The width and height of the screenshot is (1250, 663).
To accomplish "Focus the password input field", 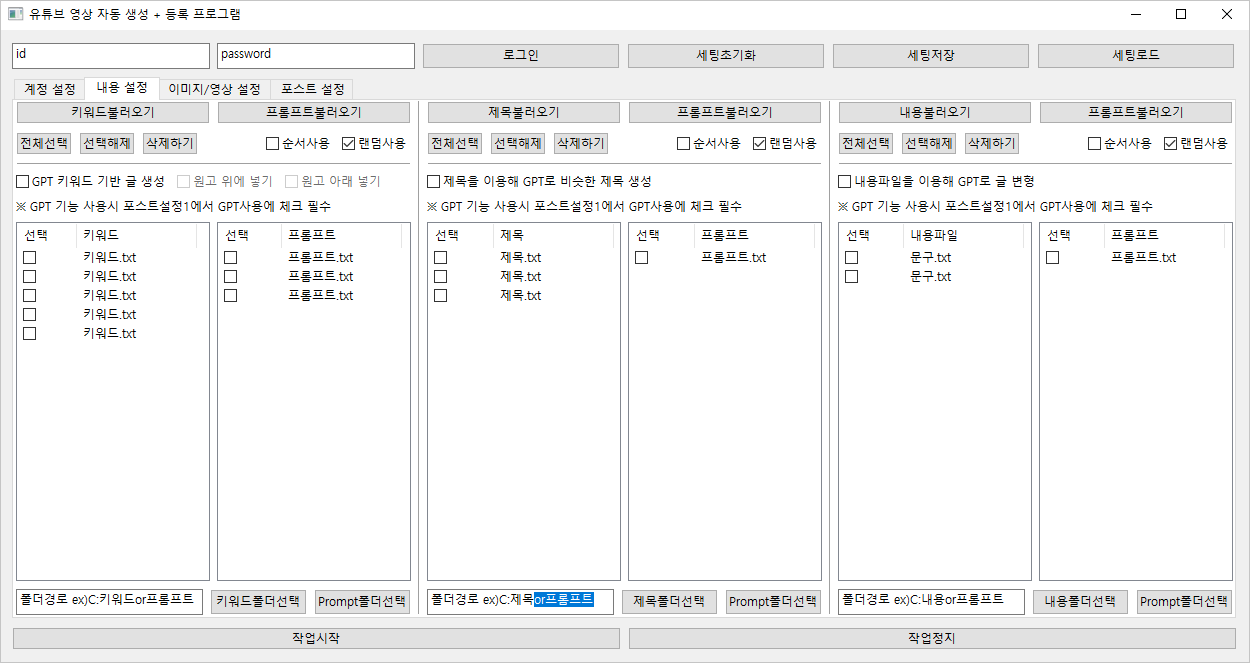I will click(315, 55).
